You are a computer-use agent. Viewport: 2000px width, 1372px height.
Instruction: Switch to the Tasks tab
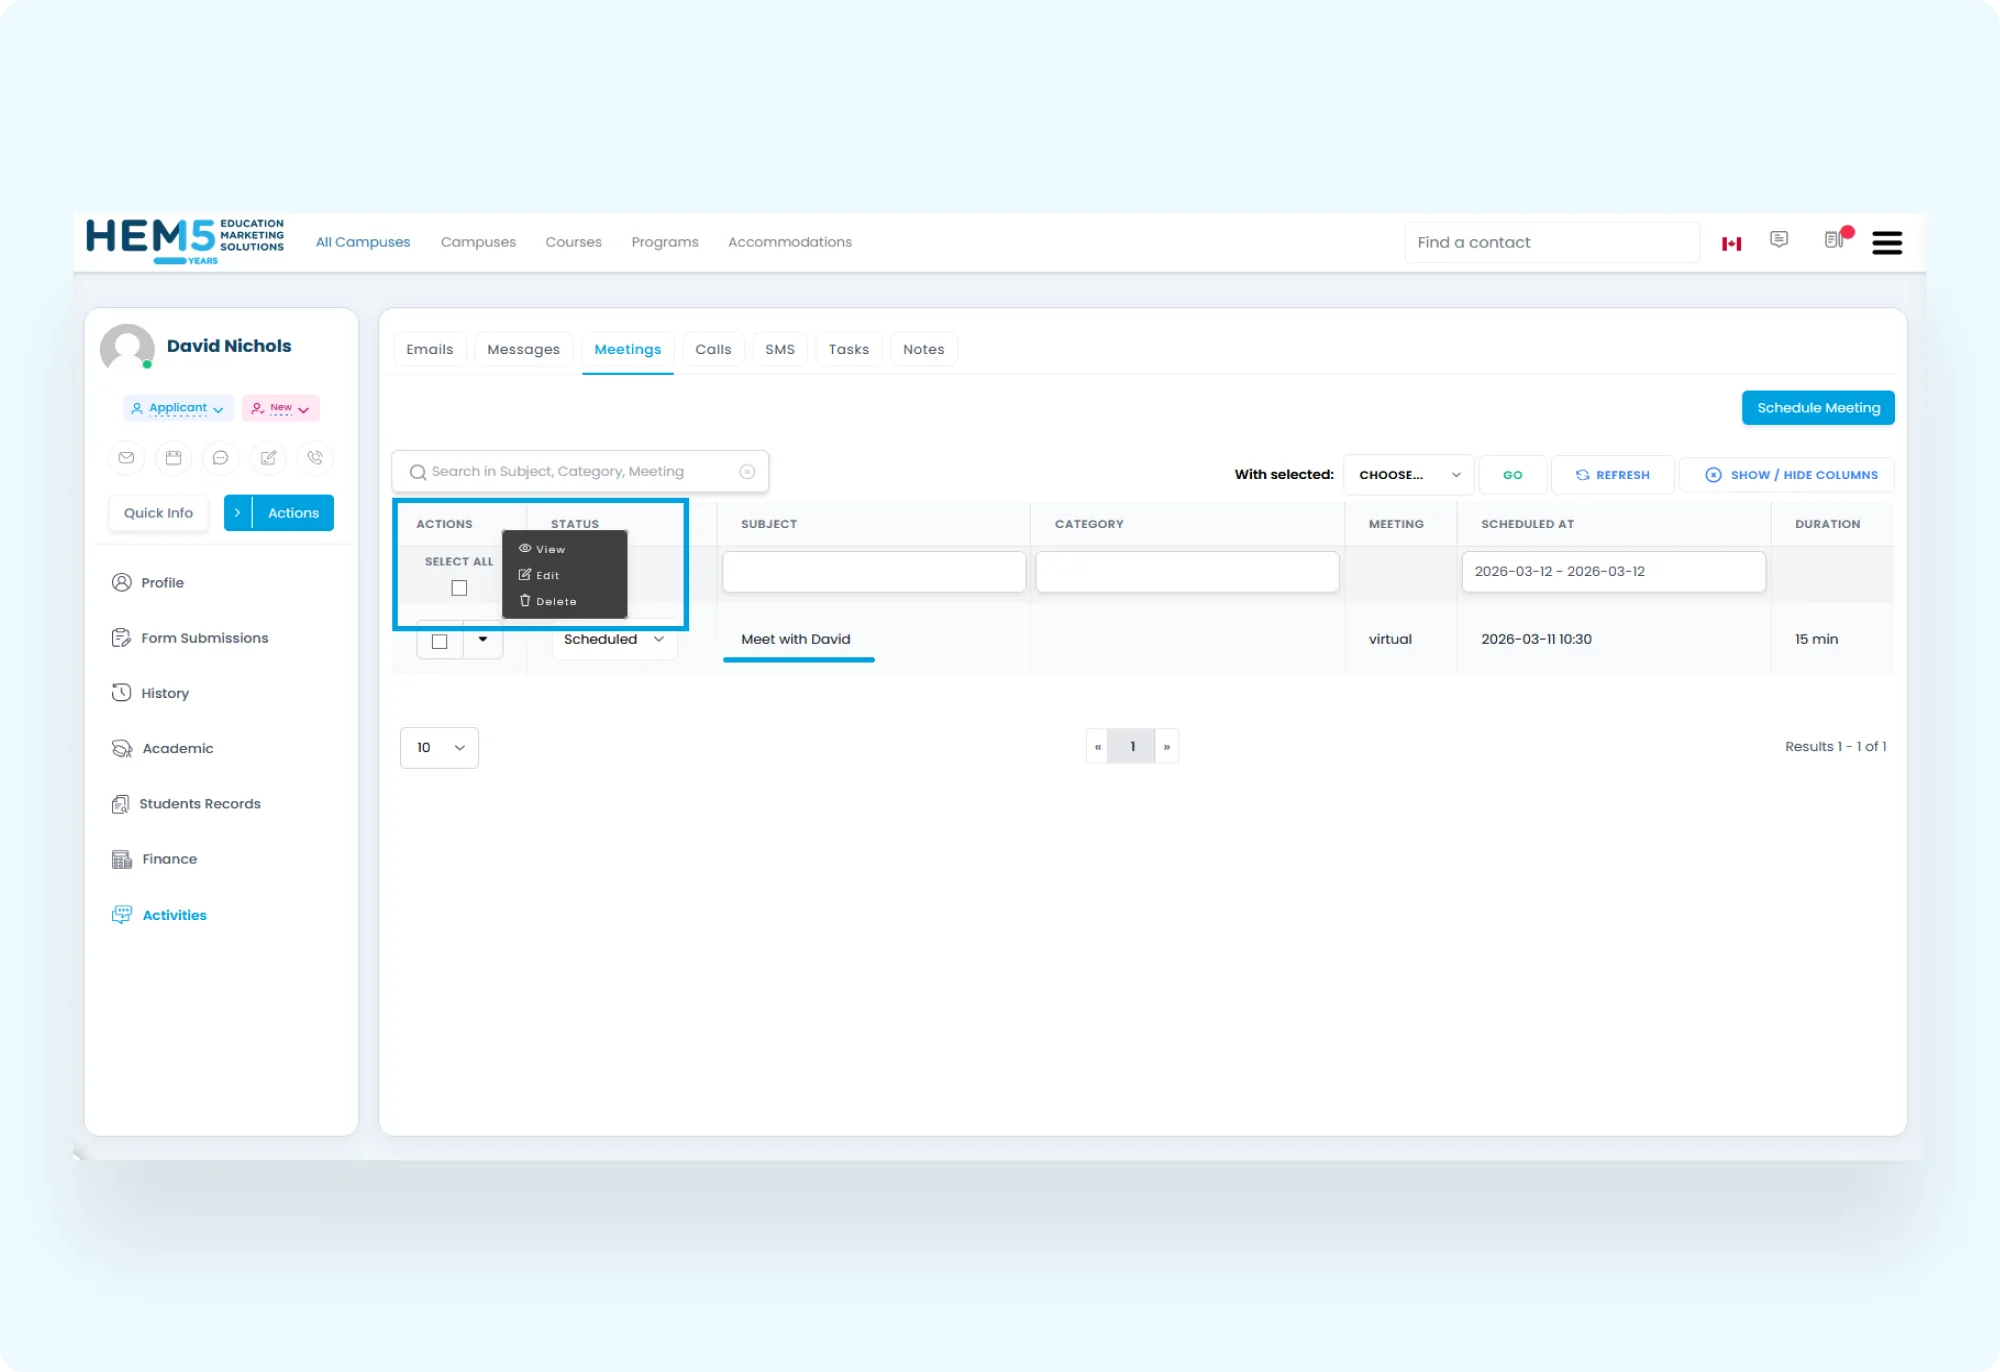point(848,348)
